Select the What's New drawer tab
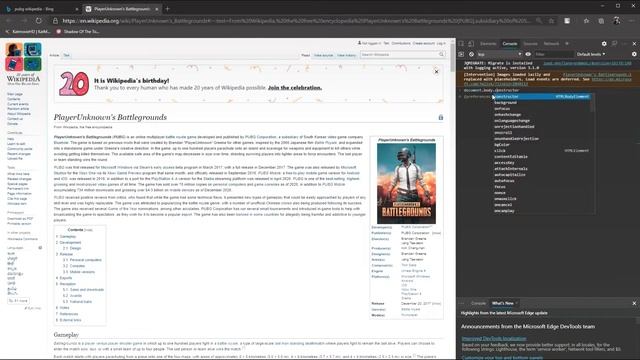640x360 pixels. tap(502, 303)
